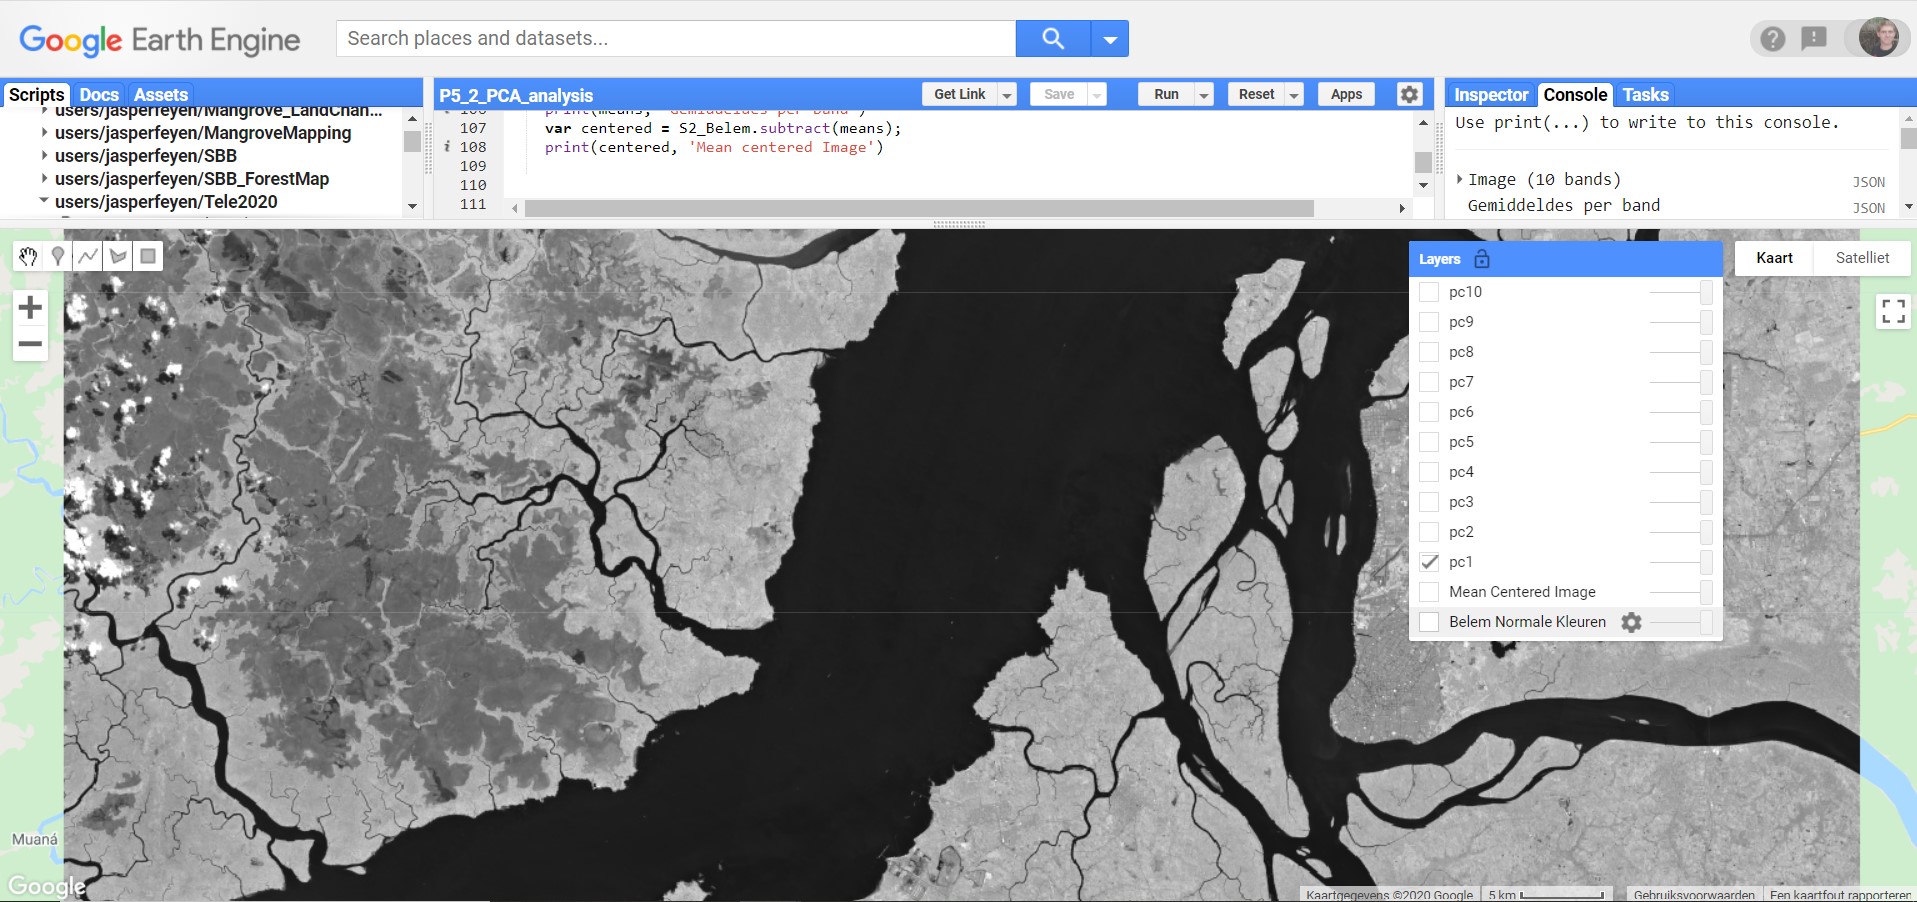Screen dimensions: 1917x902
Task: Expand the Image (10 bands) console entry
Action: pyautogui.click(x=1460, y=179)
